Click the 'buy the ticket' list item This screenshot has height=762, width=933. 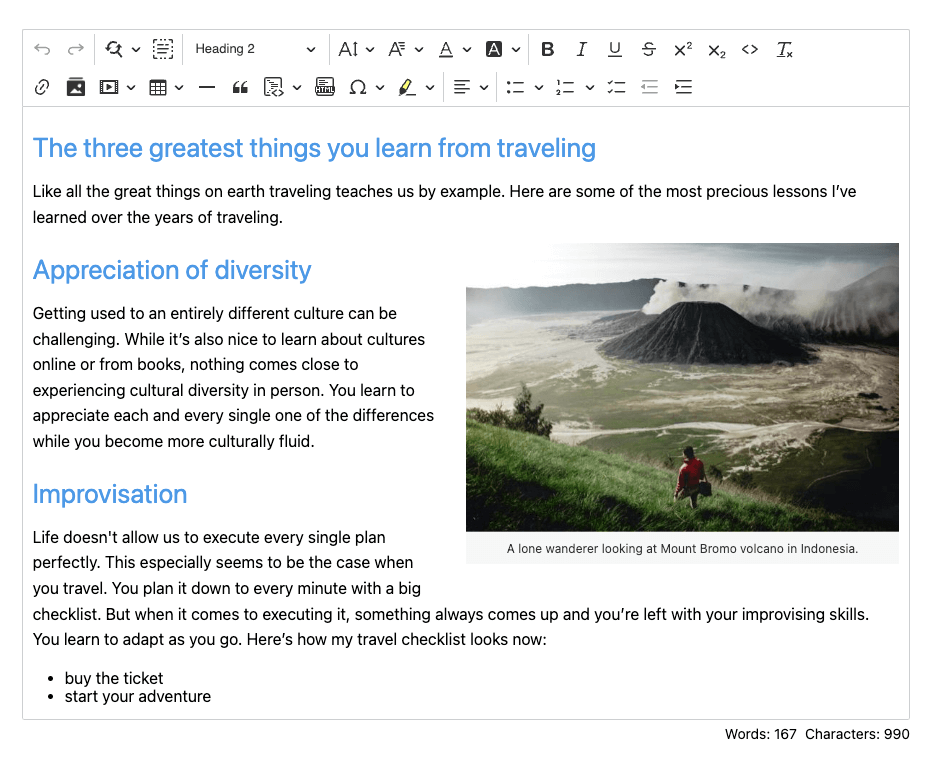pyautogui.click(x=114, y=678)
